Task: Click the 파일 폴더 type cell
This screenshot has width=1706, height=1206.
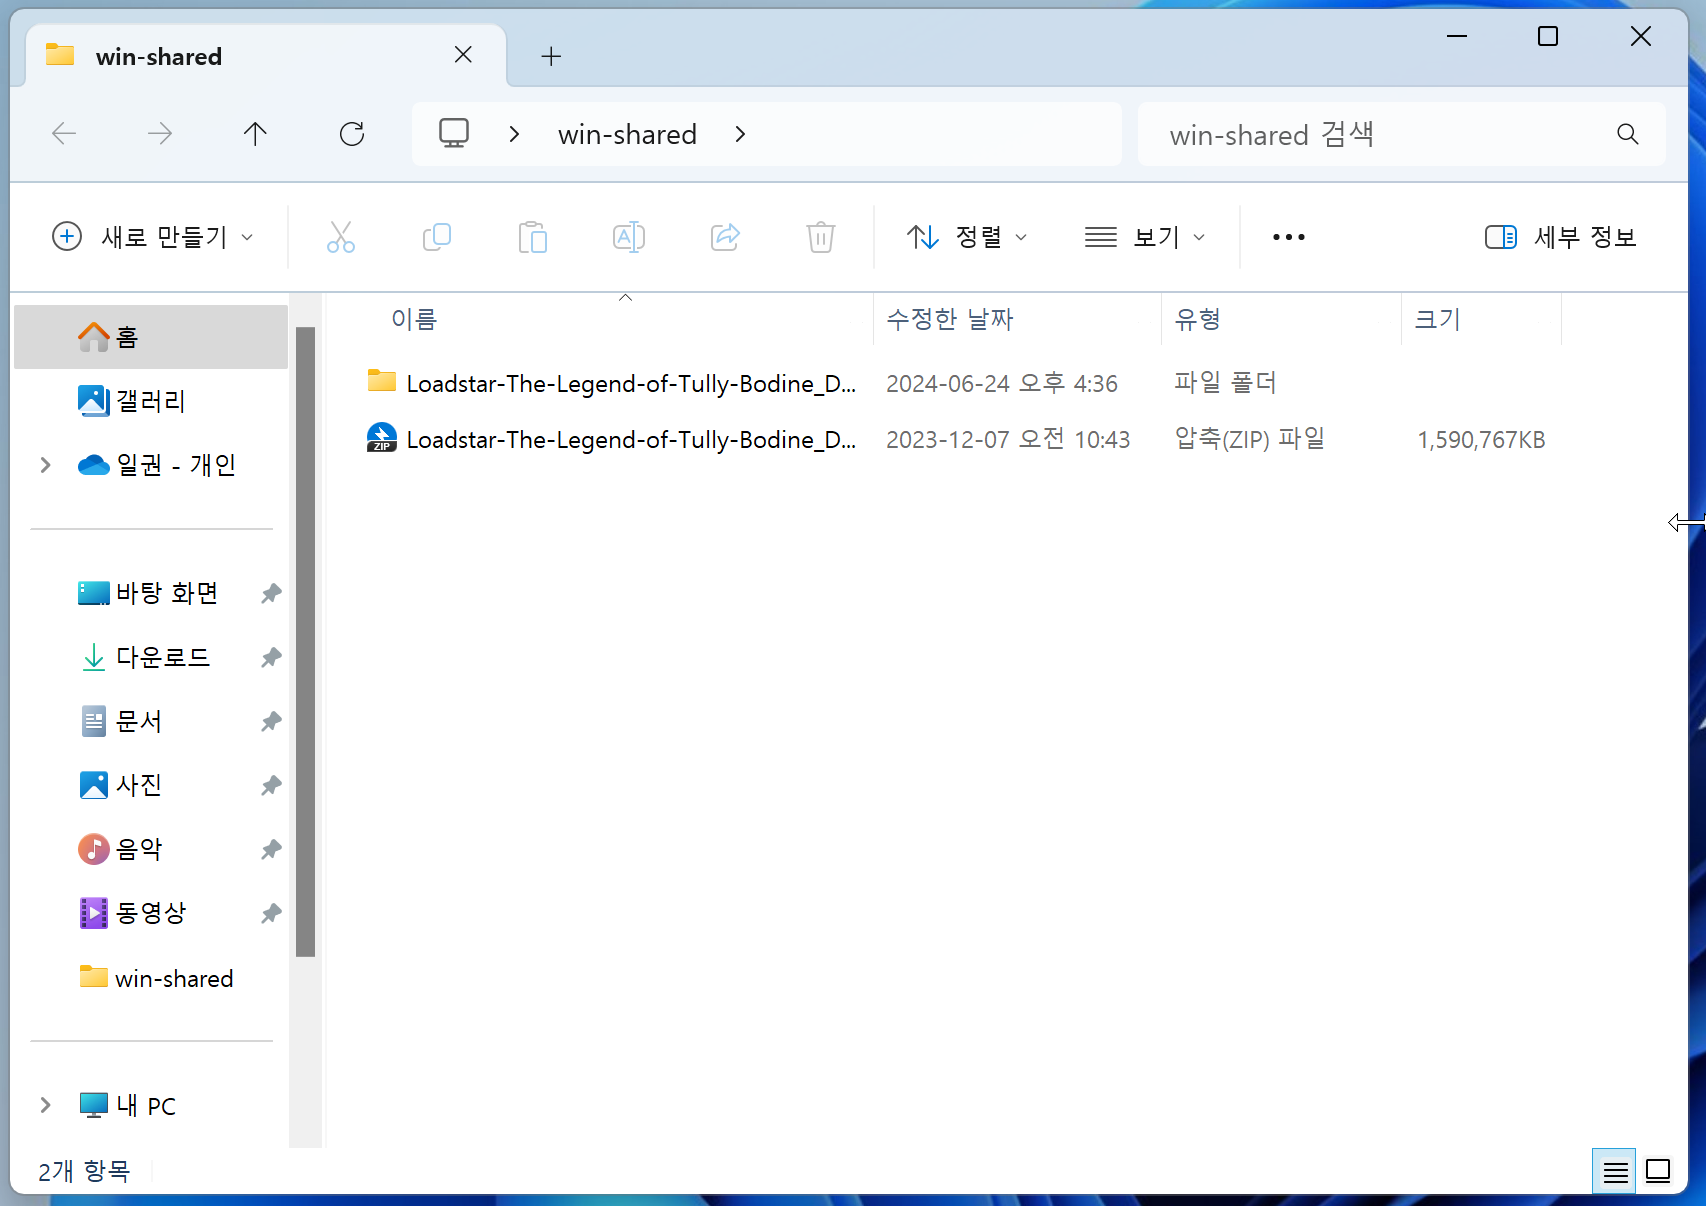Action: pyautogui.click(x=1225, y=383)
